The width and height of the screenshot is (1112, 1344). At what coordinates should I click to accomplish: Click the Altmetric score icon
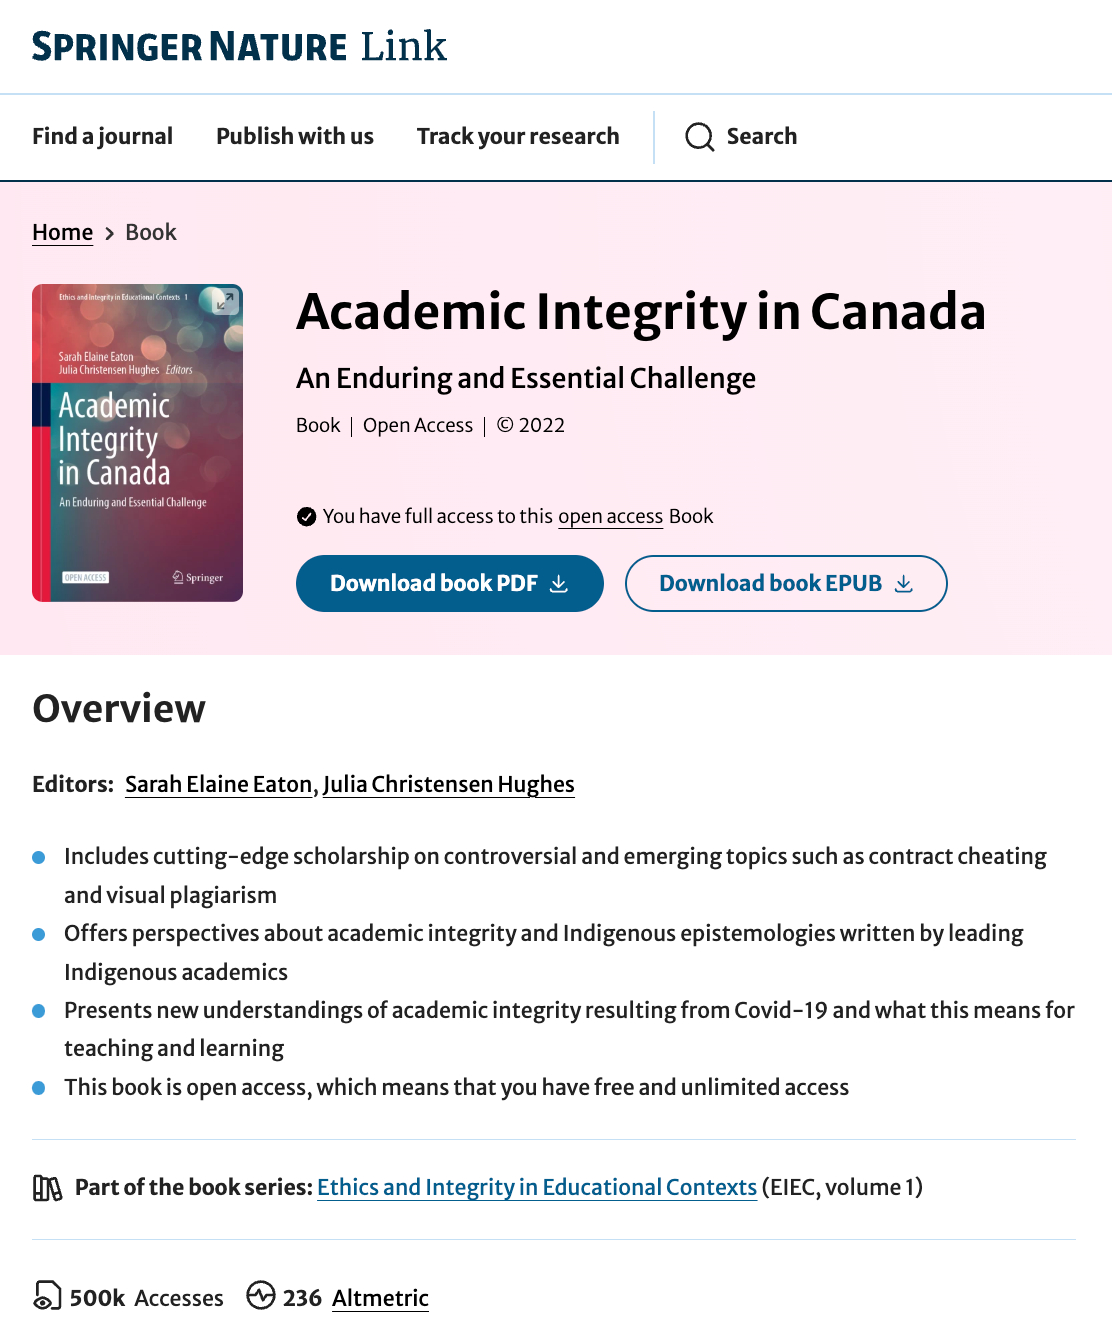[261, 1296]
